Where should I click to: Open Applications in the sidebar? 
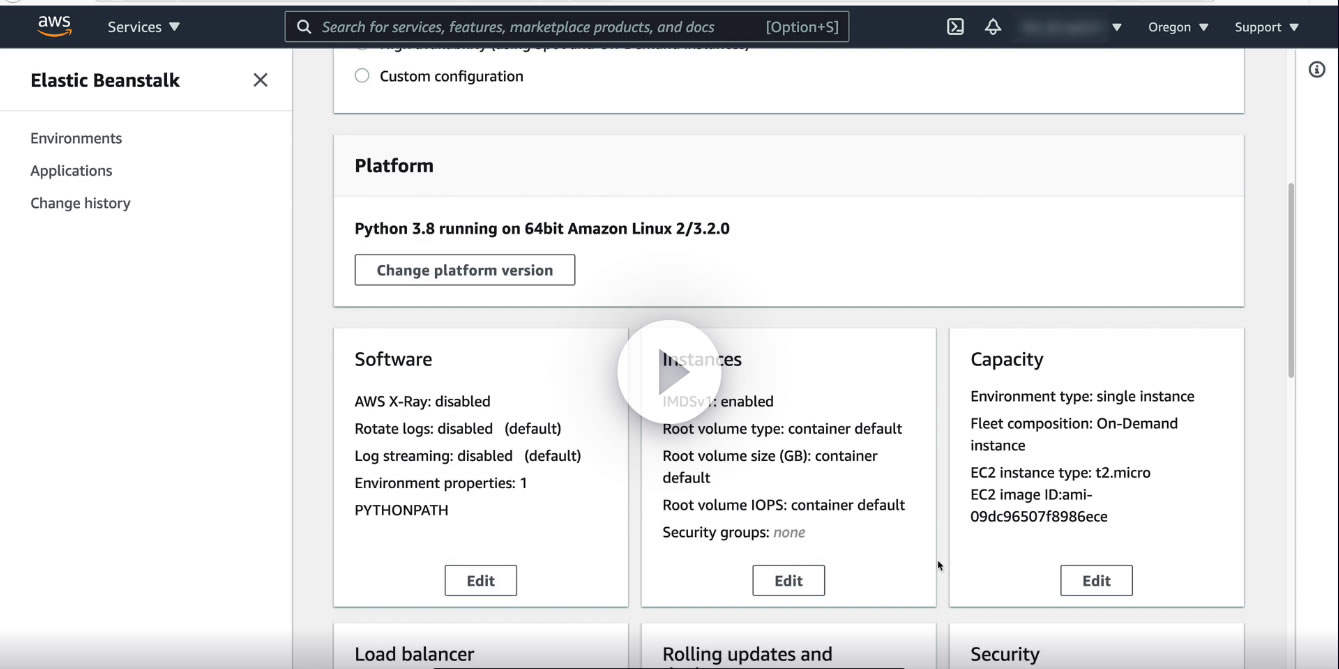click(71, 171)
